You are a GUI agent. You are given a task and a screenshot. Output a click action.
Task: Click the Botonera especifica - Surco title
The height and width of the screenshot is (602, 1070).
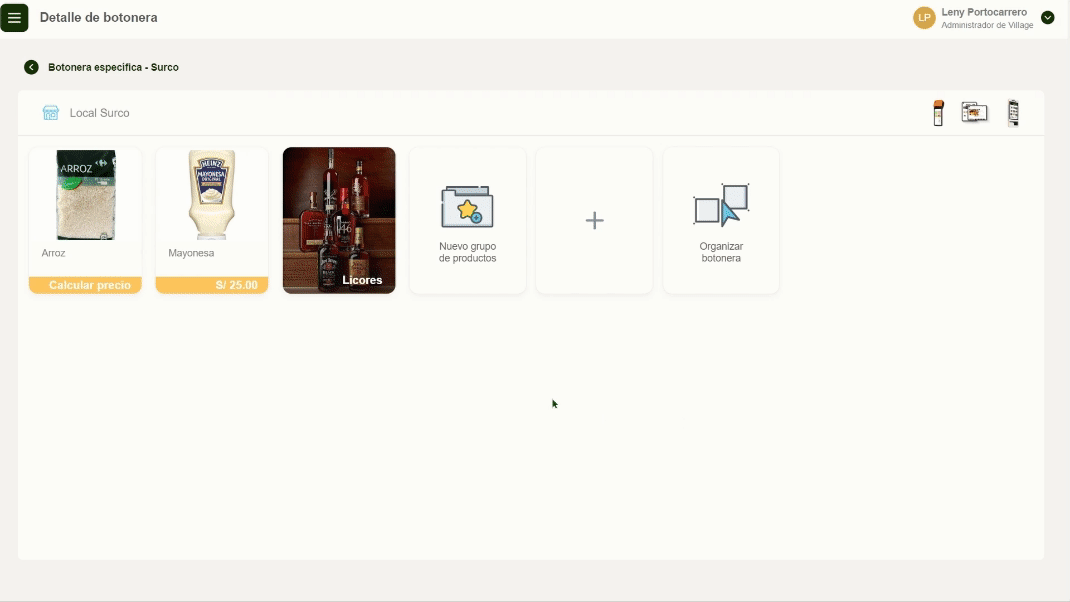pos(113,67)
